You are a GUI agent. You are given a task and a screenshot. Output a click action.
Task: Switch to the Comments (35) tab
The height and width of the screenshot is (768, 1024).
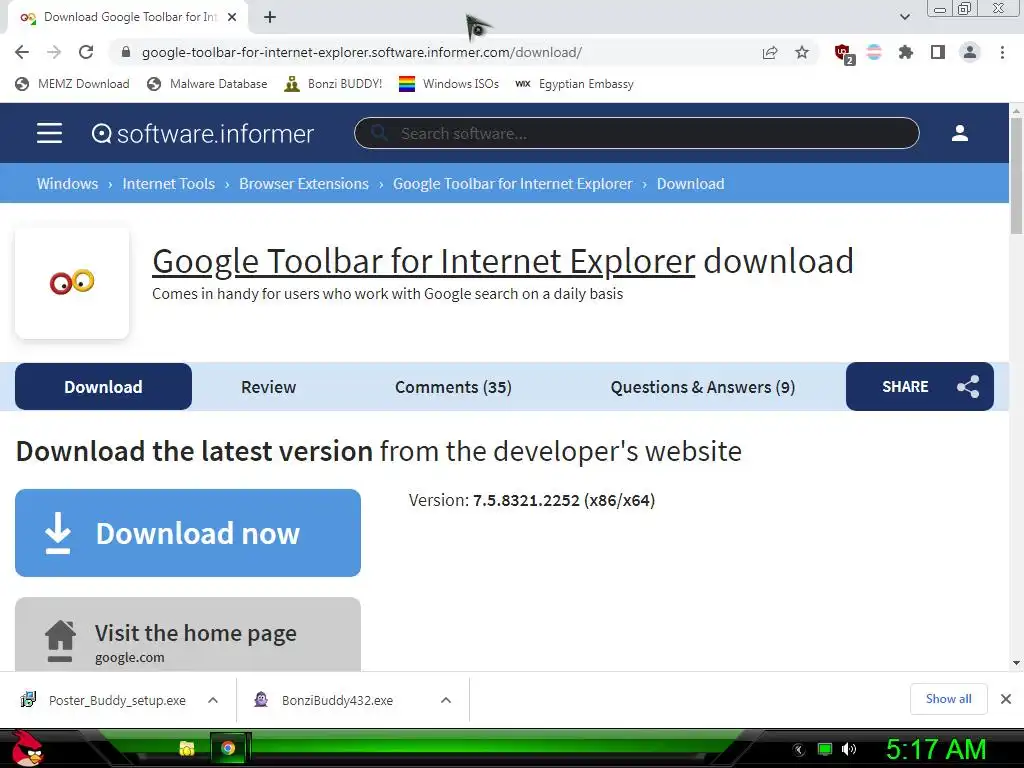click(x=453, y=387)
